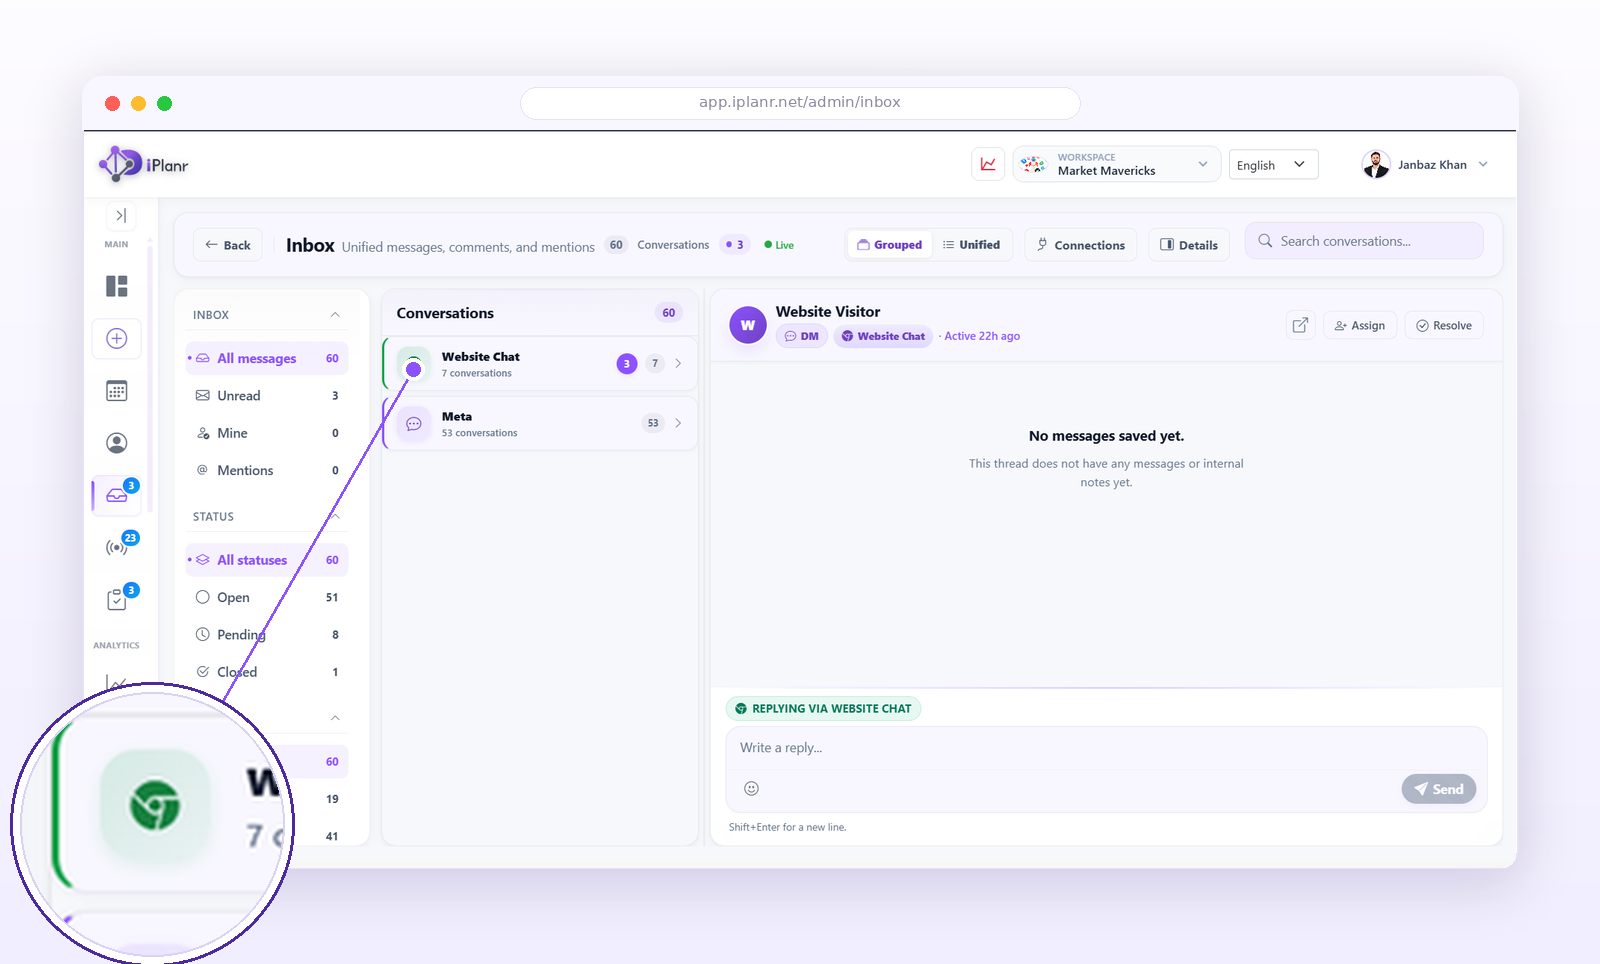
Task: Click the Send button
Action: click(1439, 789)
